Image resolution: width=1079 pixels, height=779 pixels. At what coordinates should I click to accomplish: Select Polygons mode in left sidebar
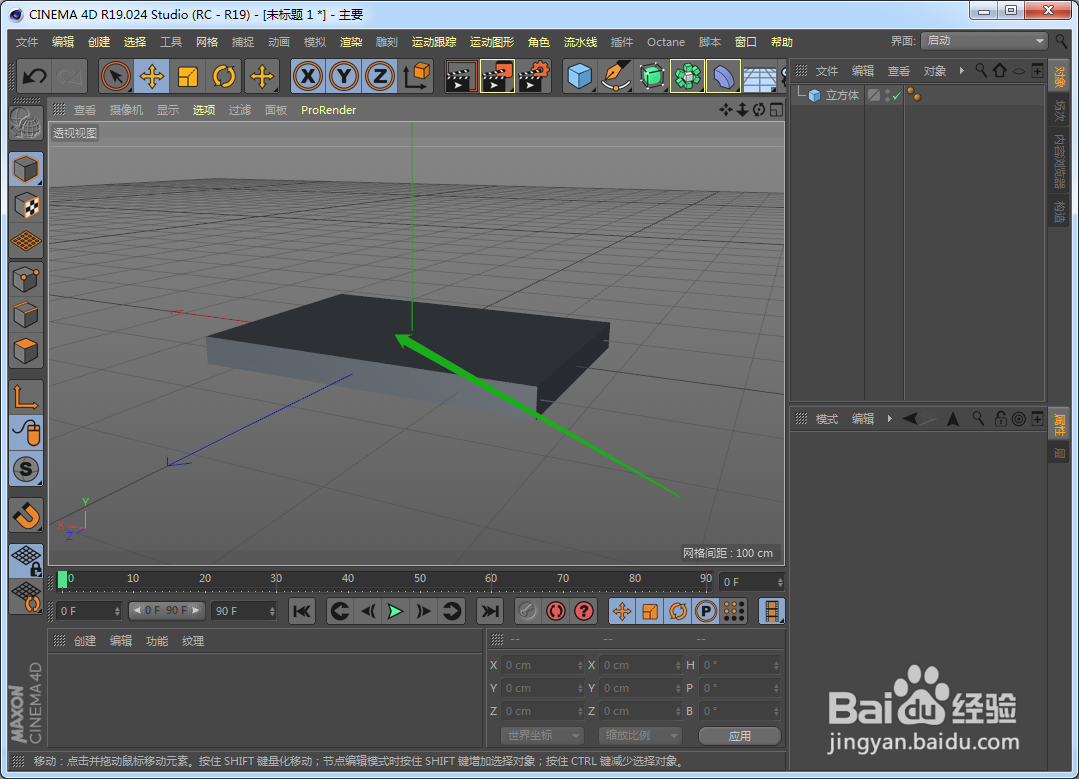click(x=26, y=351)
